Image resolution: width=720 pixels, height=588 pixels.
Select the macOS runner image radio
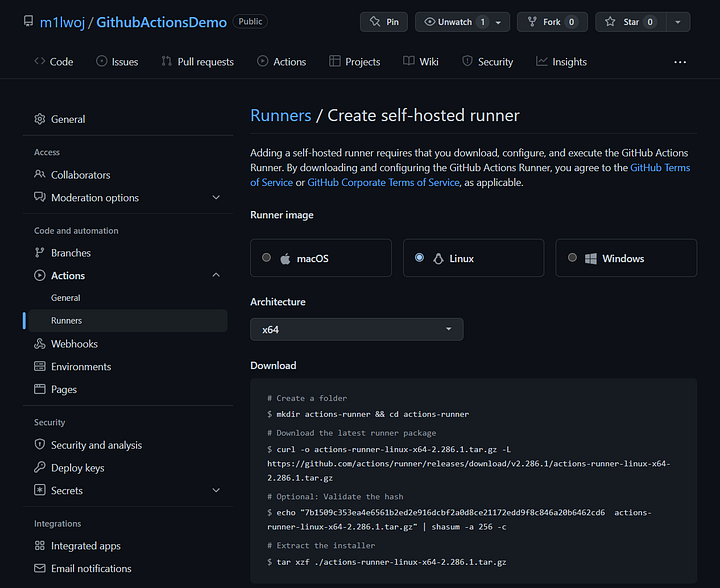[266, 258]
